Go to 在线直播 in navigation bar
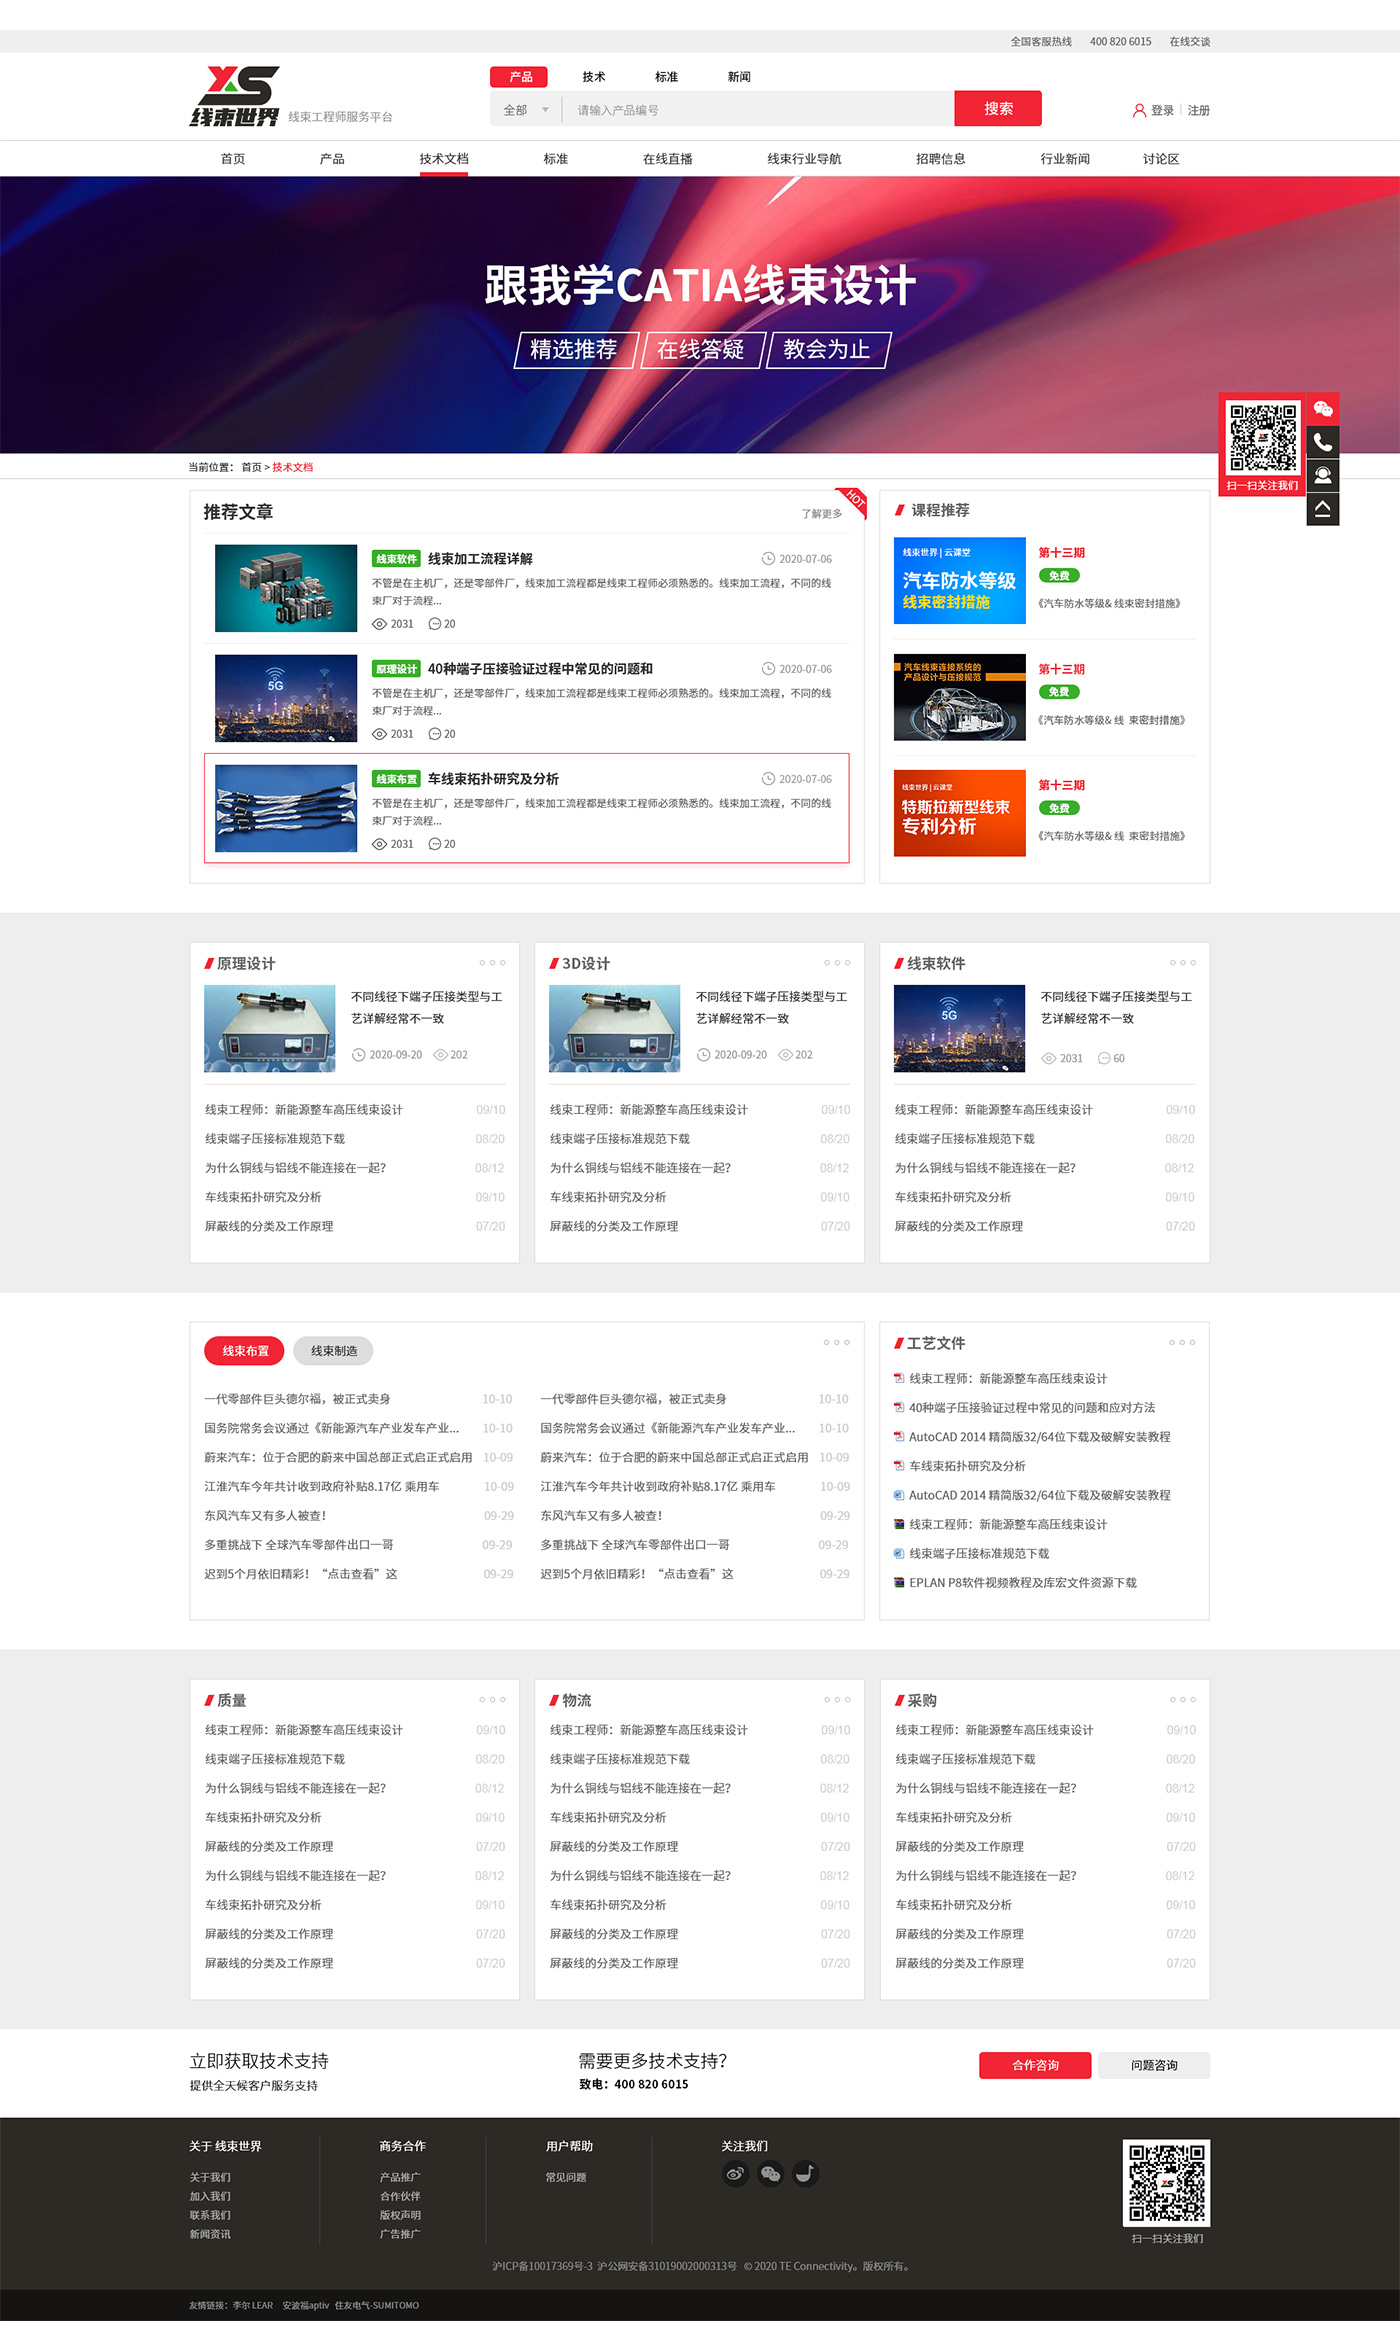Viewport: 1400px width, 2350px height. tap(667, 159)
